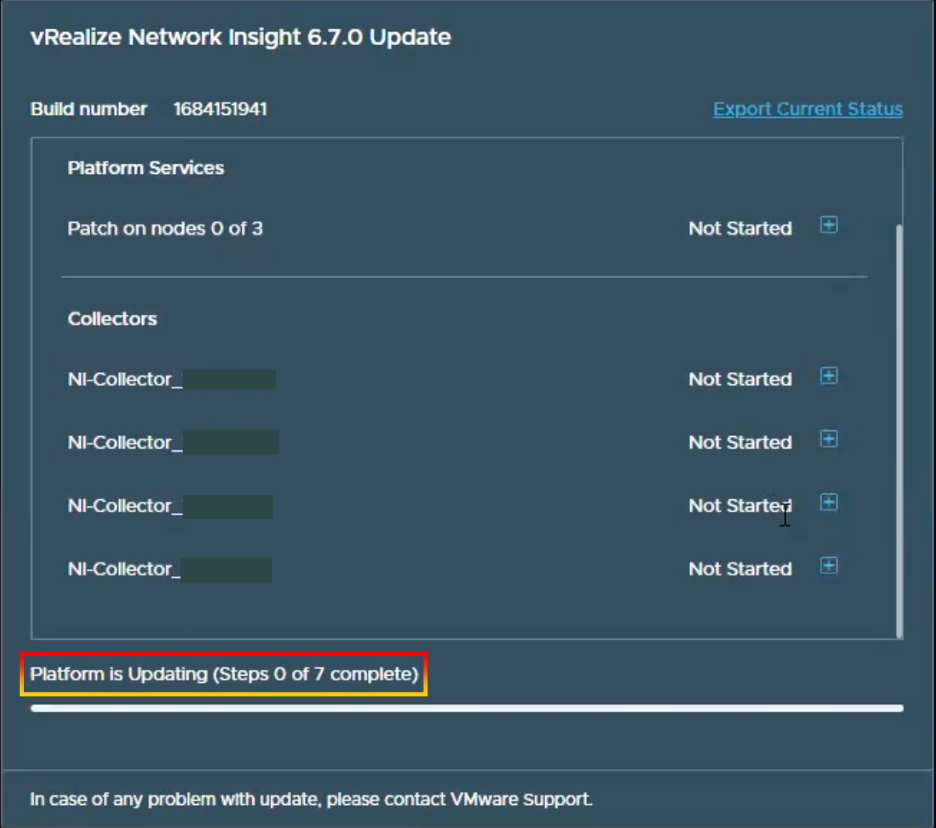
Task: Click the update status list scrollbar
Action: [899, 431]
